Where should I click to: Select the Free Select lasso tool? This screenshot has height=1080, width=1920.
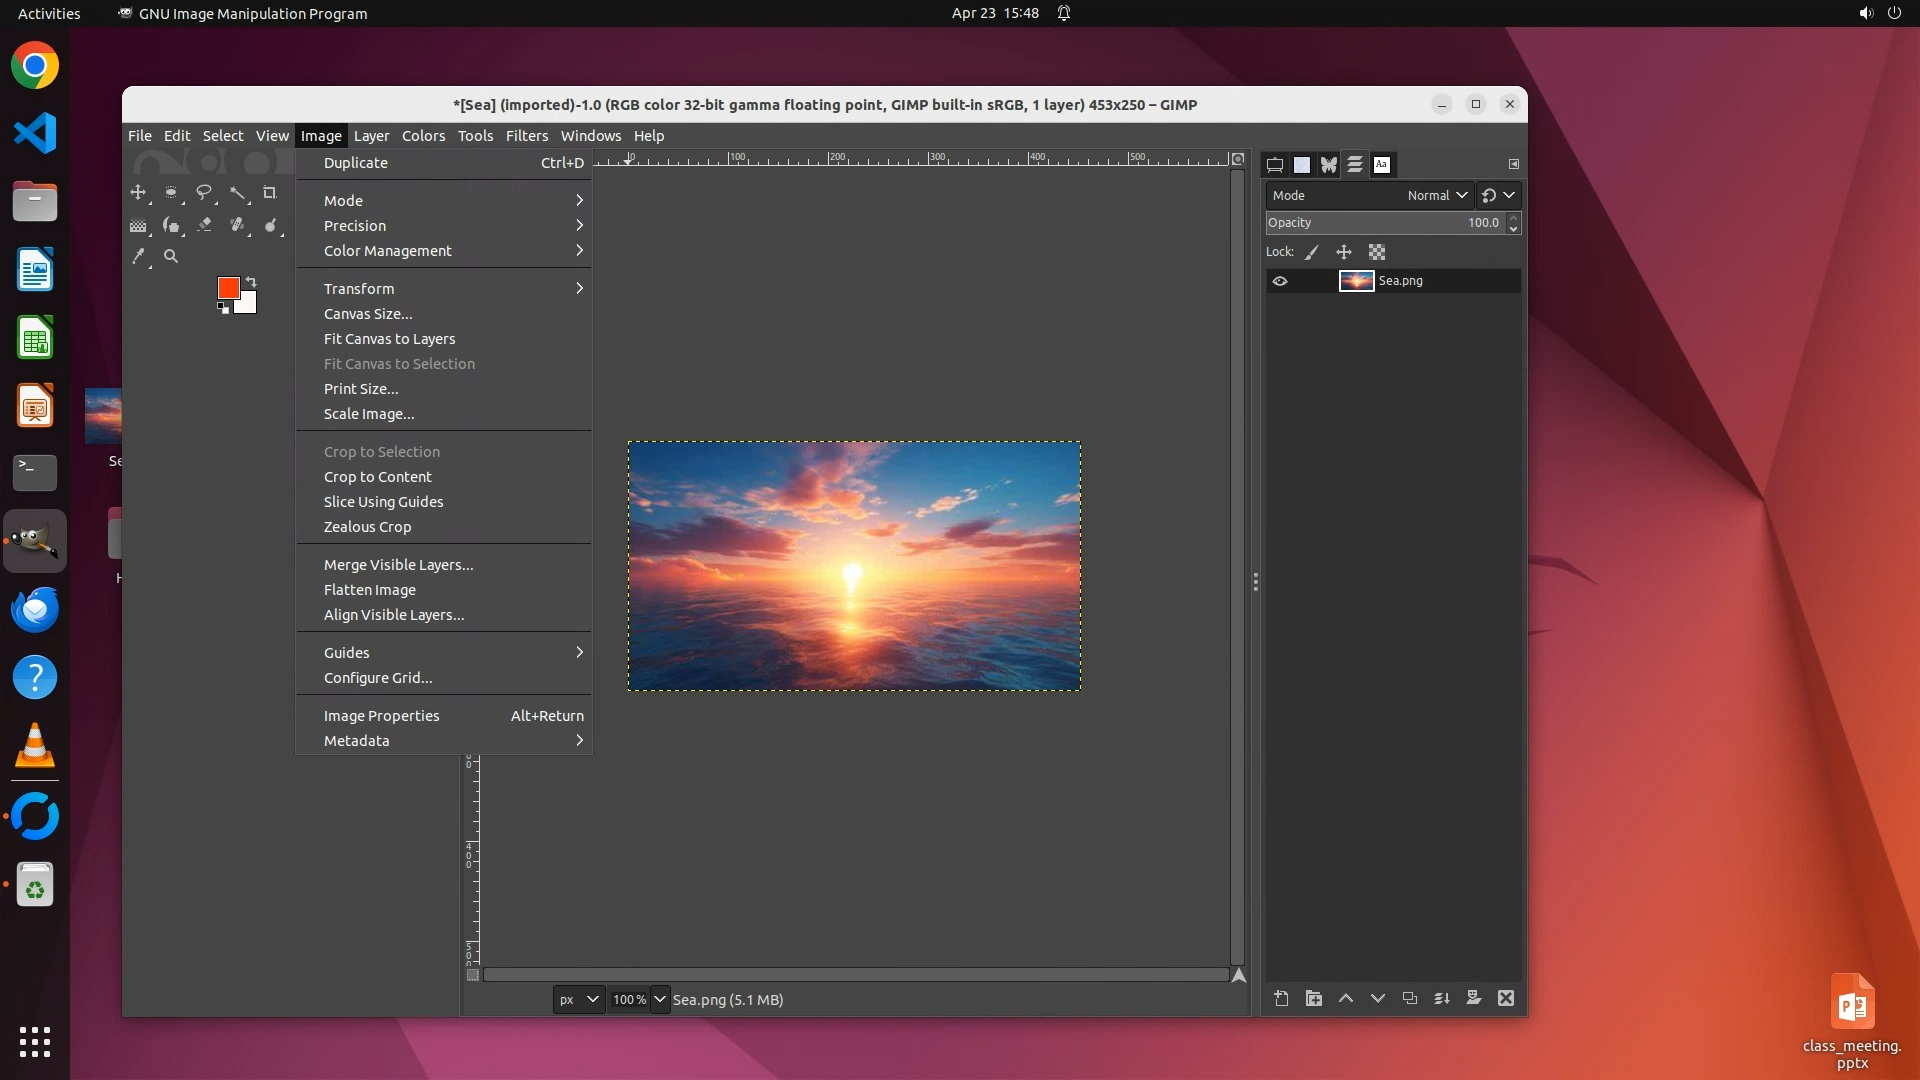pos(204,193)
